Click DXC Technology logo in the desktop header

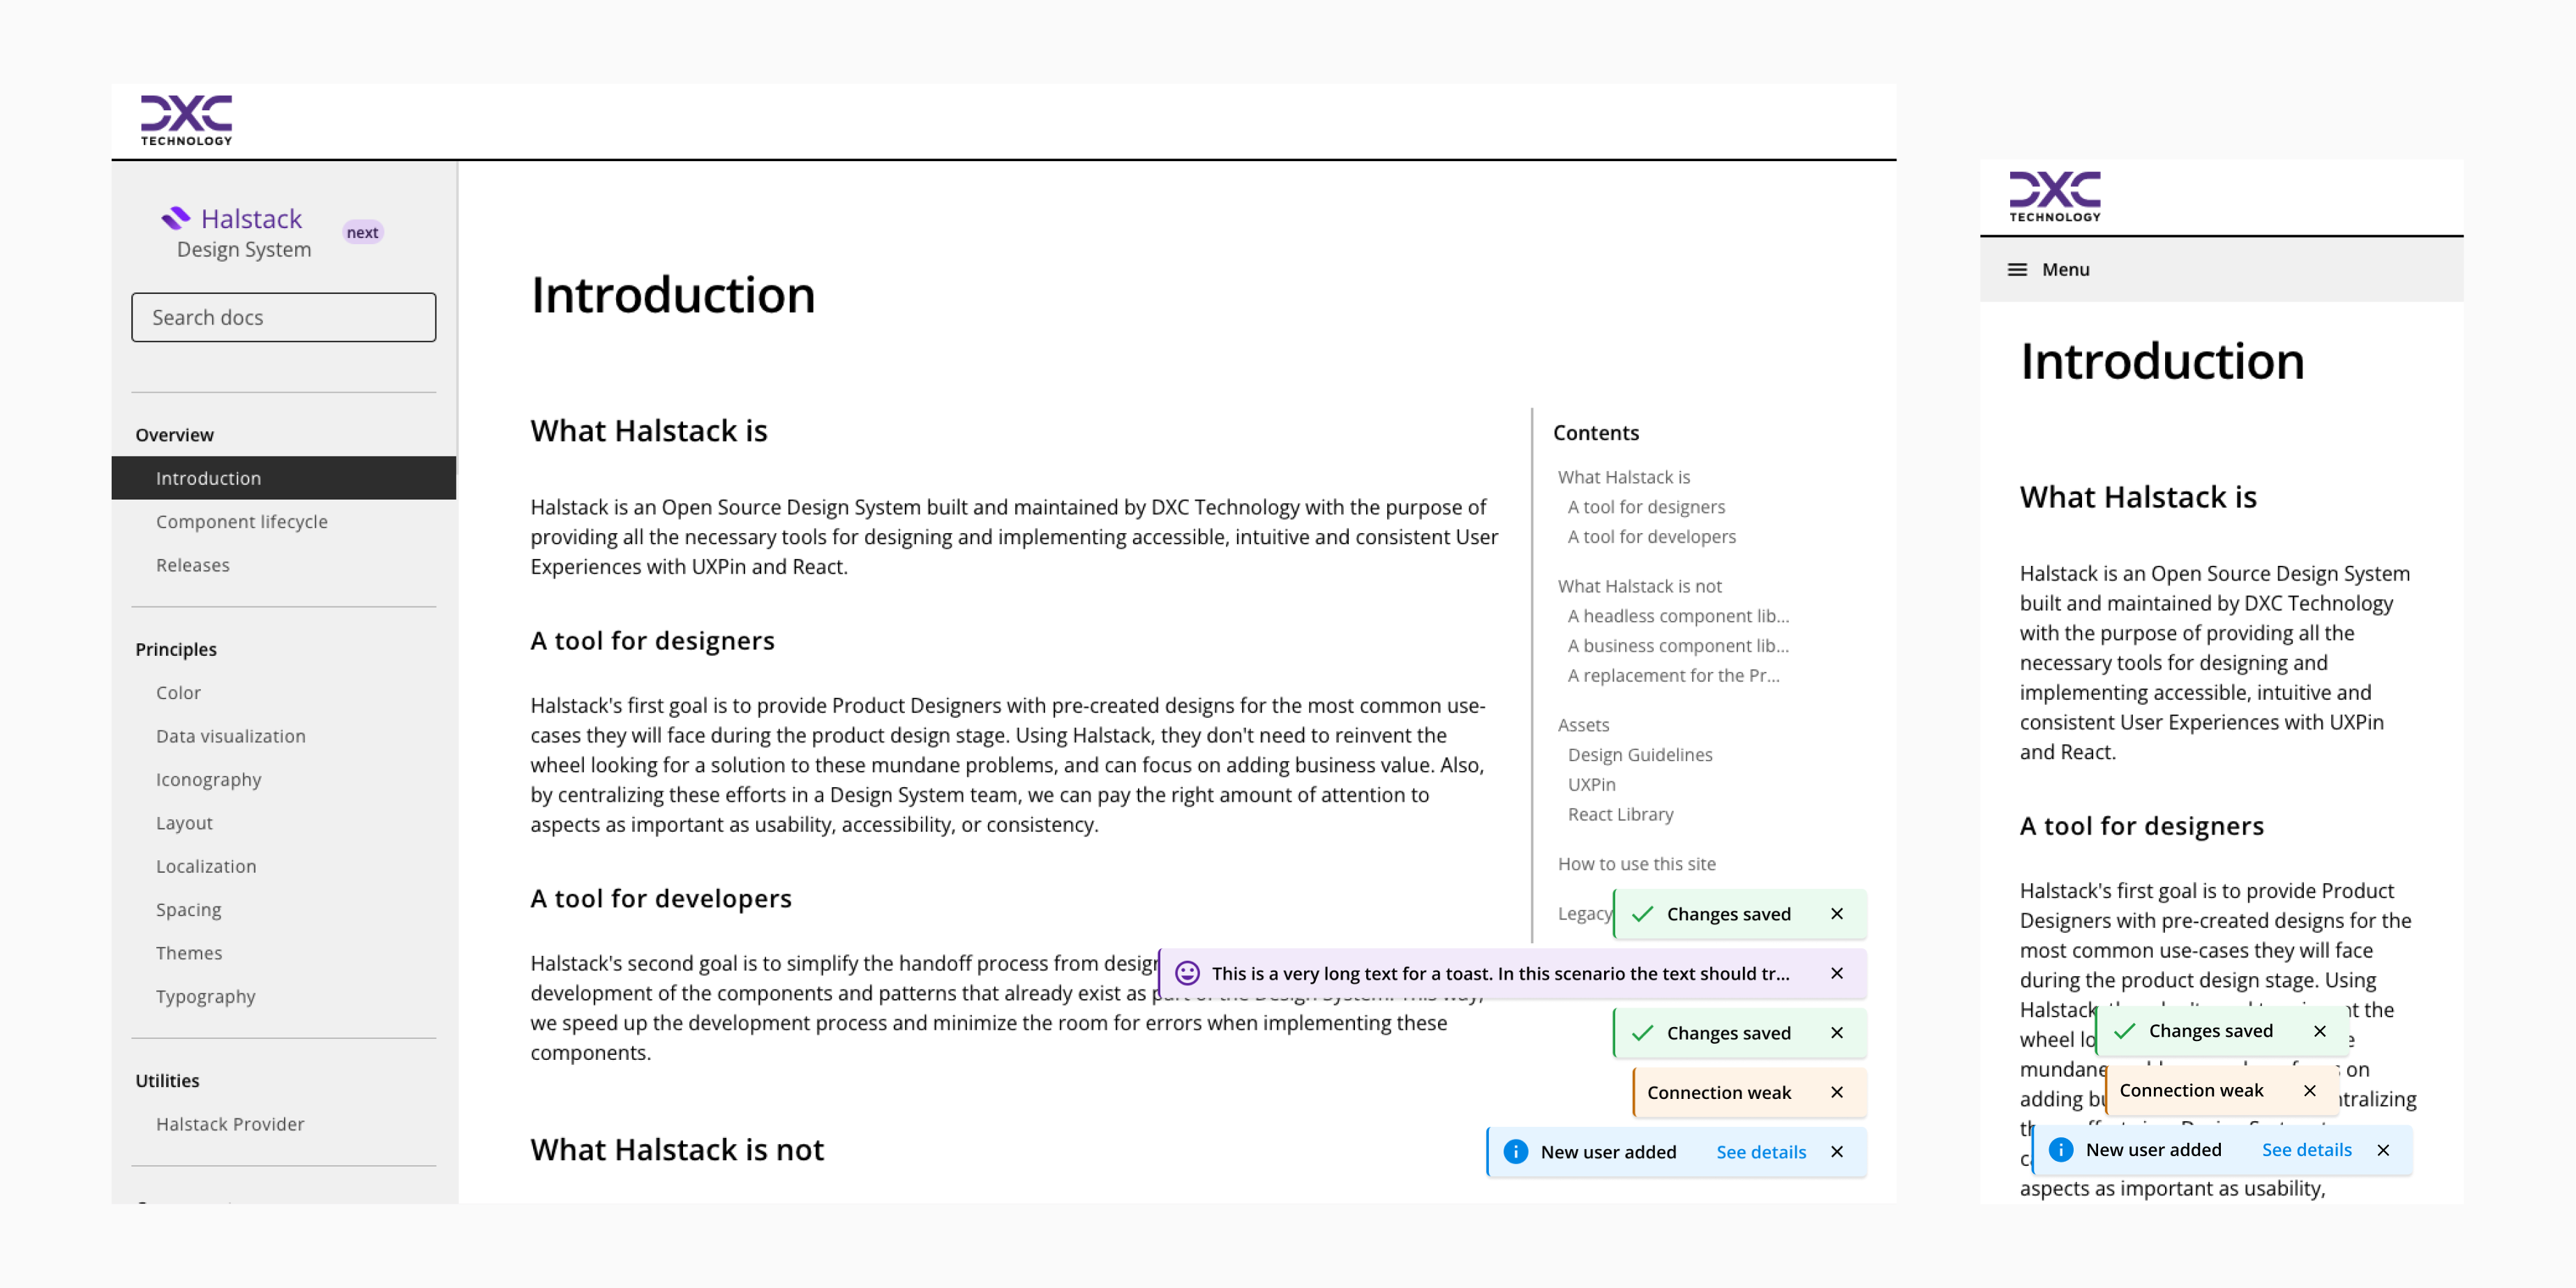point(186,120)
